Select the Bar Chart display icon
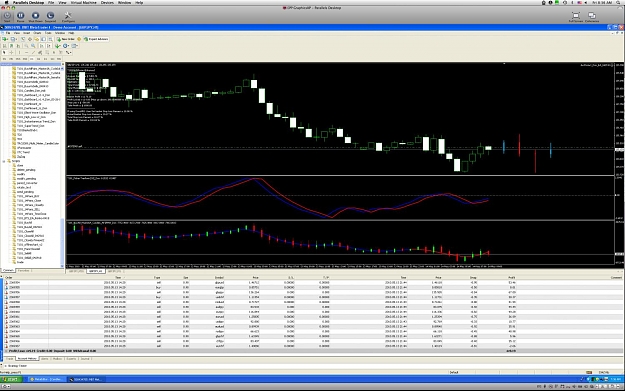 click(5, 46)
